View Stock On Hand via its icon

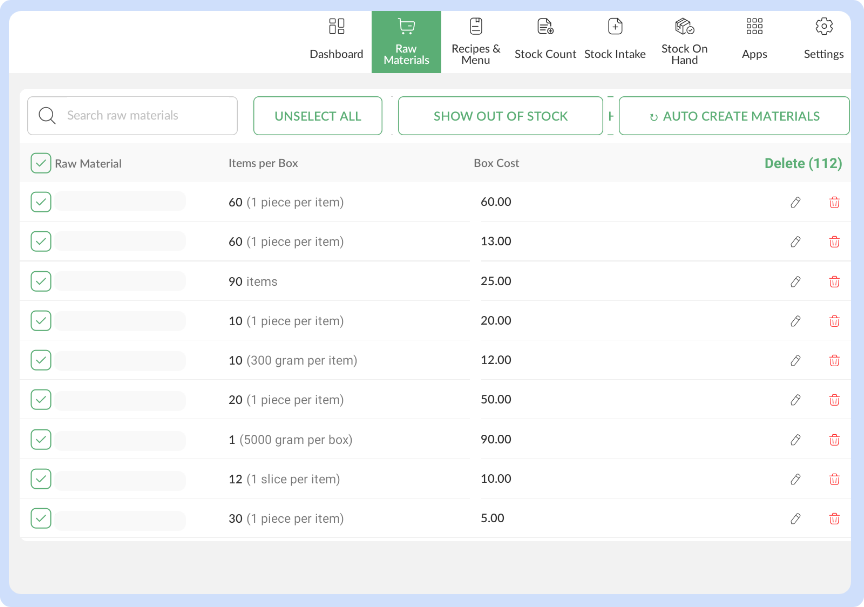(684, 26)
